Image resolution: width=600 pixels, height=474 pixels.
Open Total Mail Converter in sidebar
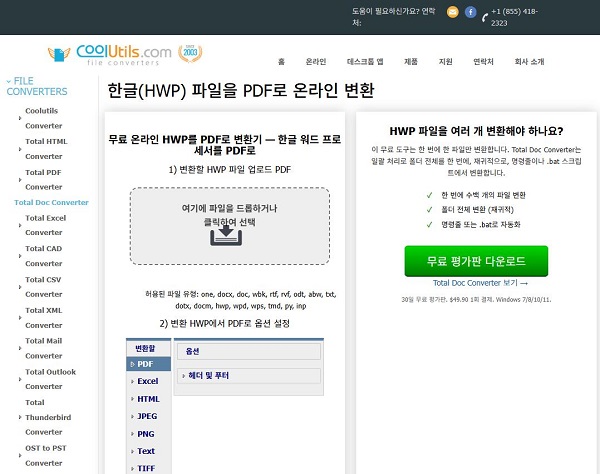pyautogui.click(x=44, y=348)
